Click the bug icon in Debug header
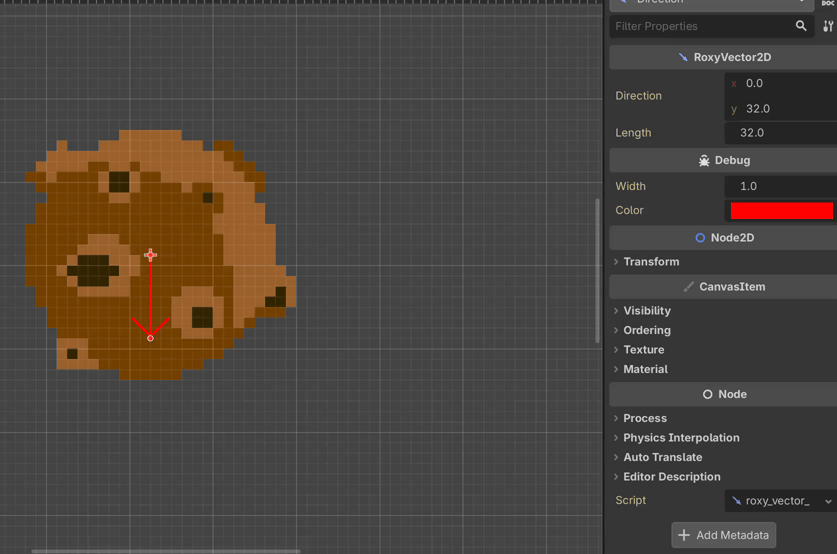 (704, 160)
